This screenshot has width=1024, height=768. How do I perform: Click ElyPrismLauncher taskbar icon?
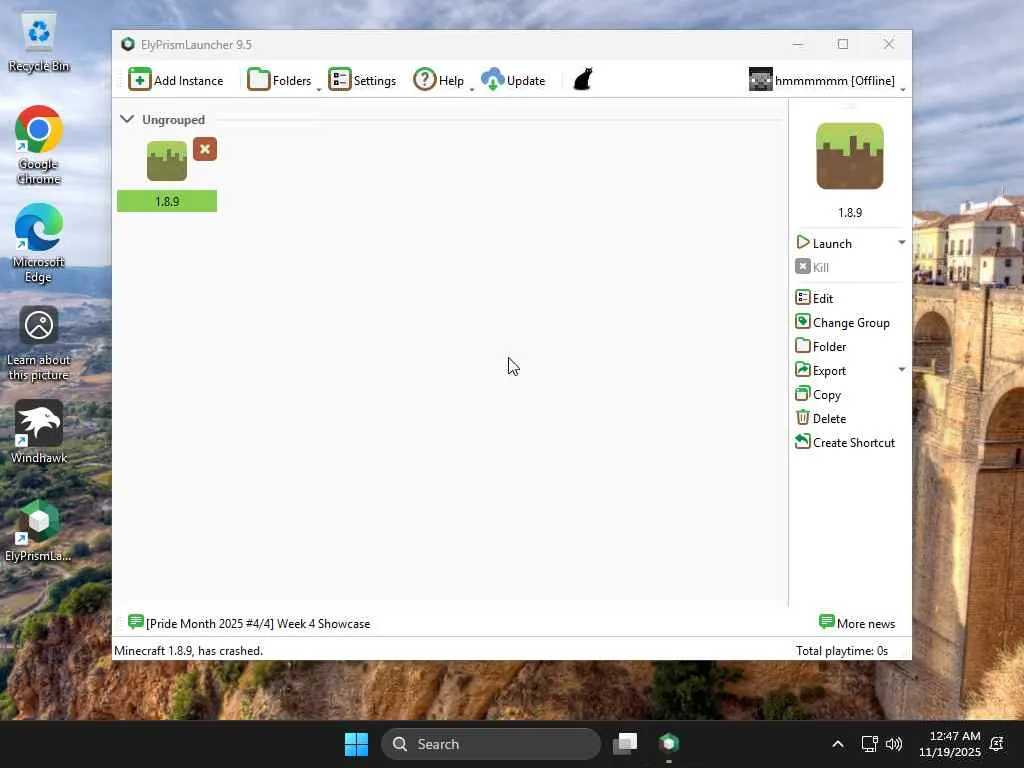coord(669,744)
